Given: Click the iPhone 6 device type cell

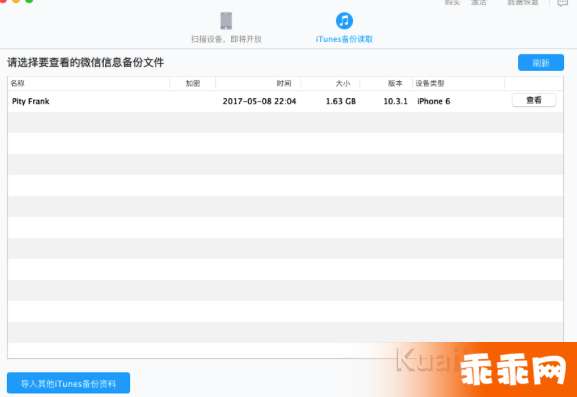Looking at the screenshot, I should tap(433, 101).
